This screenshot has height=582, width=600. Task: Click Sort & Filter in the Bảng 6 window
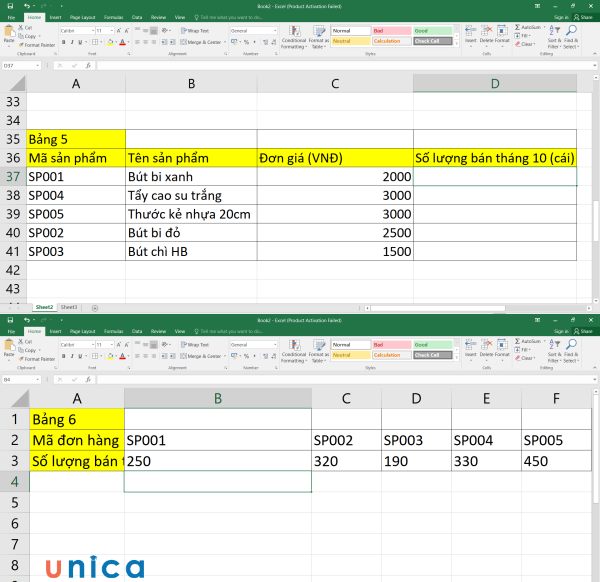tap(554, 351)
